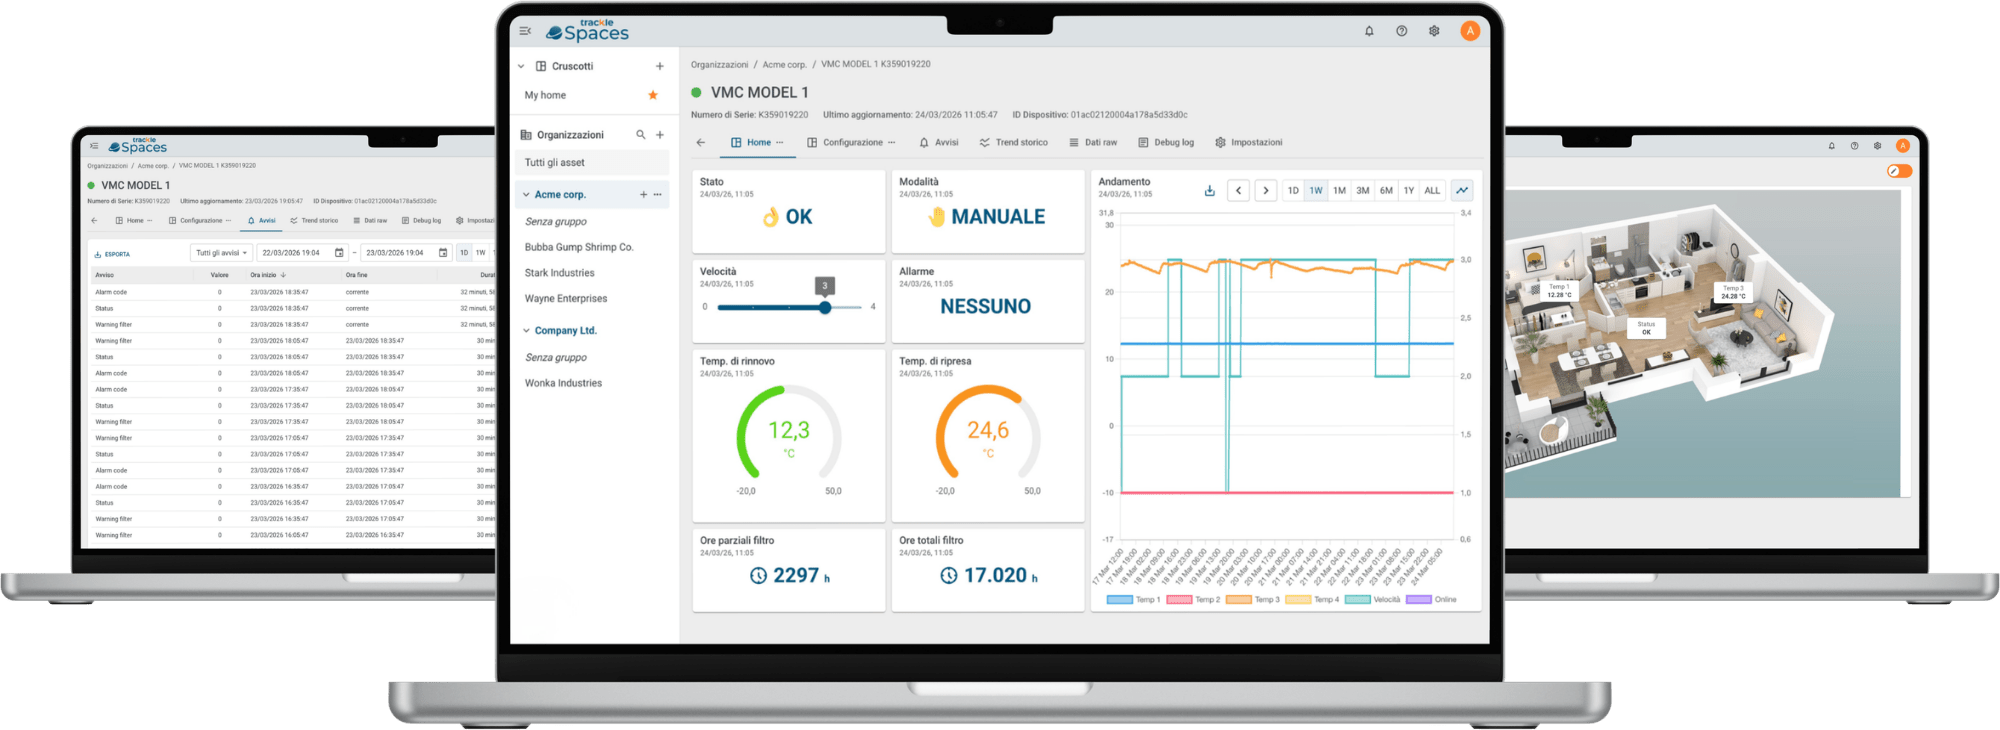The image size is (2000, 730).
Task: Select Wayne Enterprises in sidebar
Action: point(566,298)
